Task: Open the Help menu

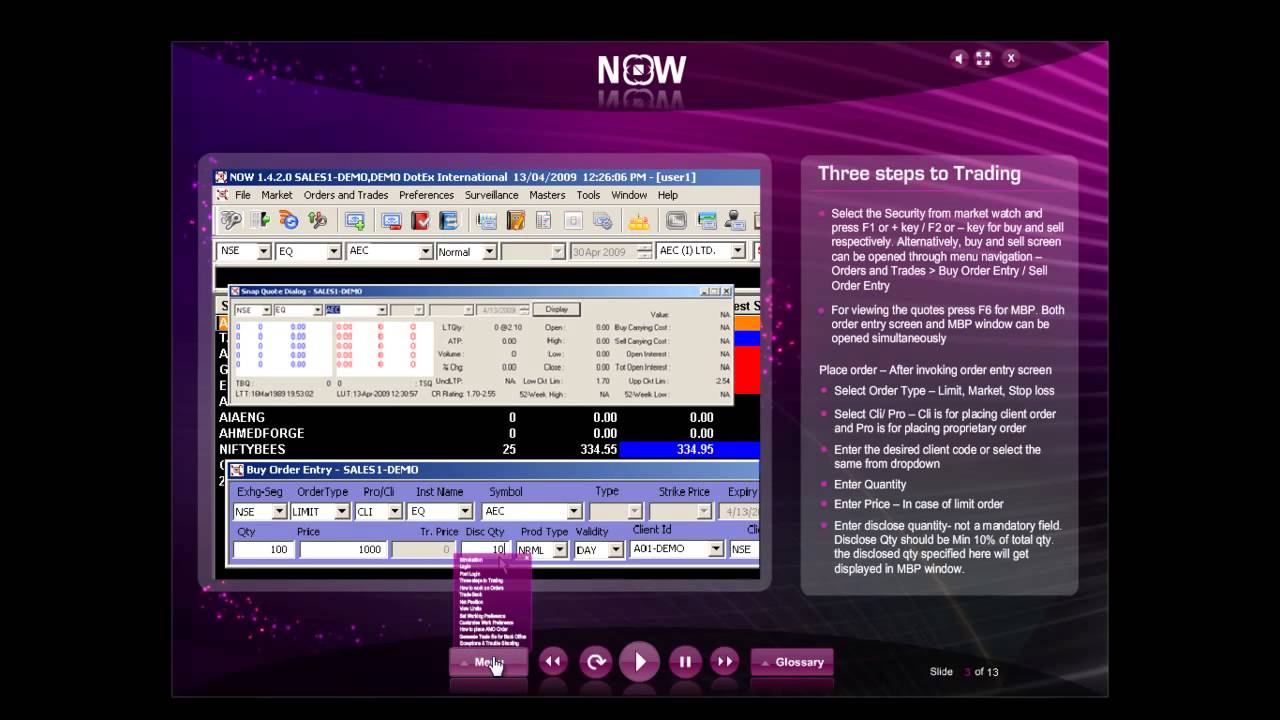Action: pos(667,195)
